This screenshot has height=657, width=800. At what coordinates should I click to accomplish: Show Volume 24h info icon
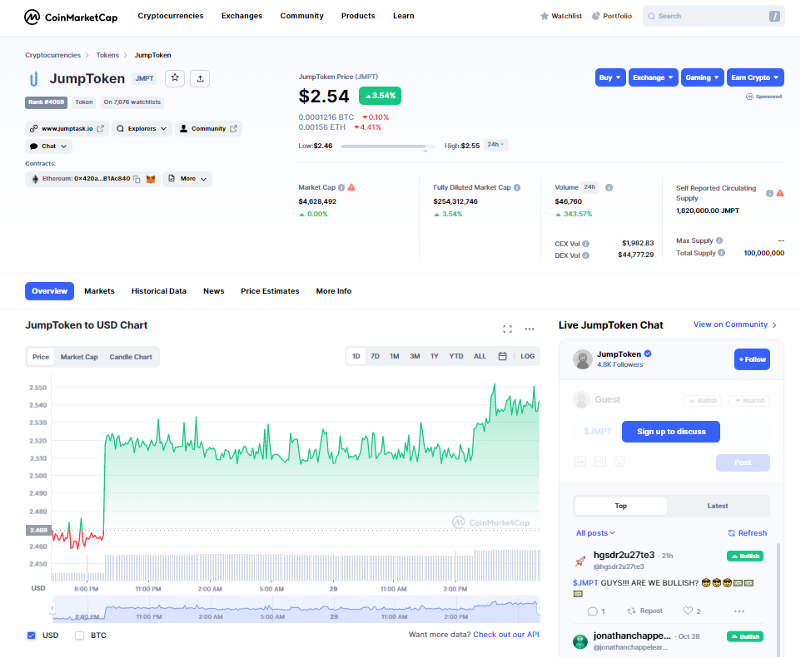[x=609, y=187]
